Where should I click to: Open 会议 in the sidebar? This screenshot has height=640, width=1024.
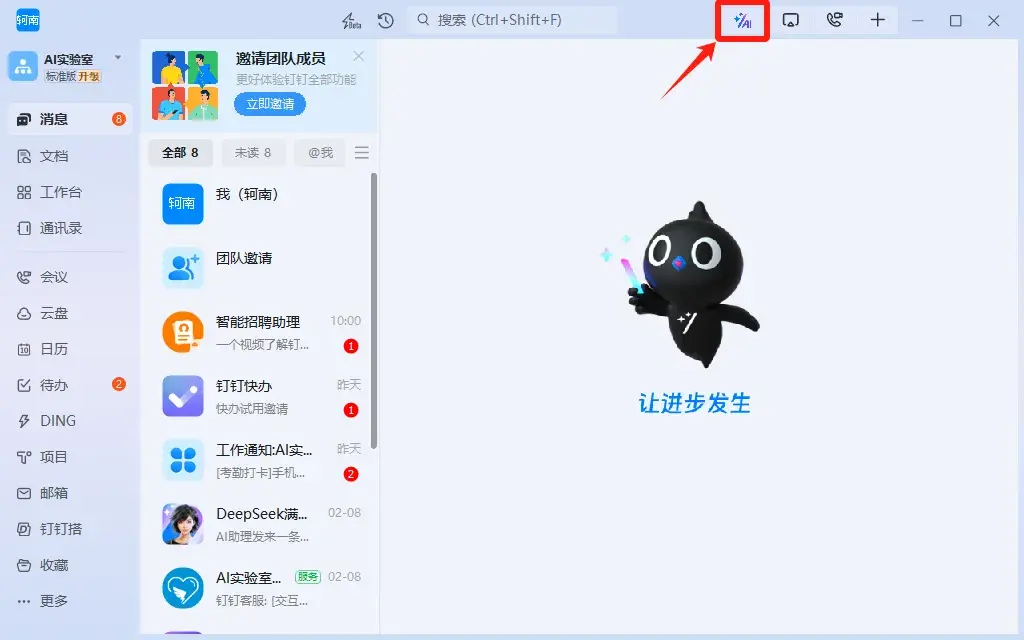click(71, 277)
